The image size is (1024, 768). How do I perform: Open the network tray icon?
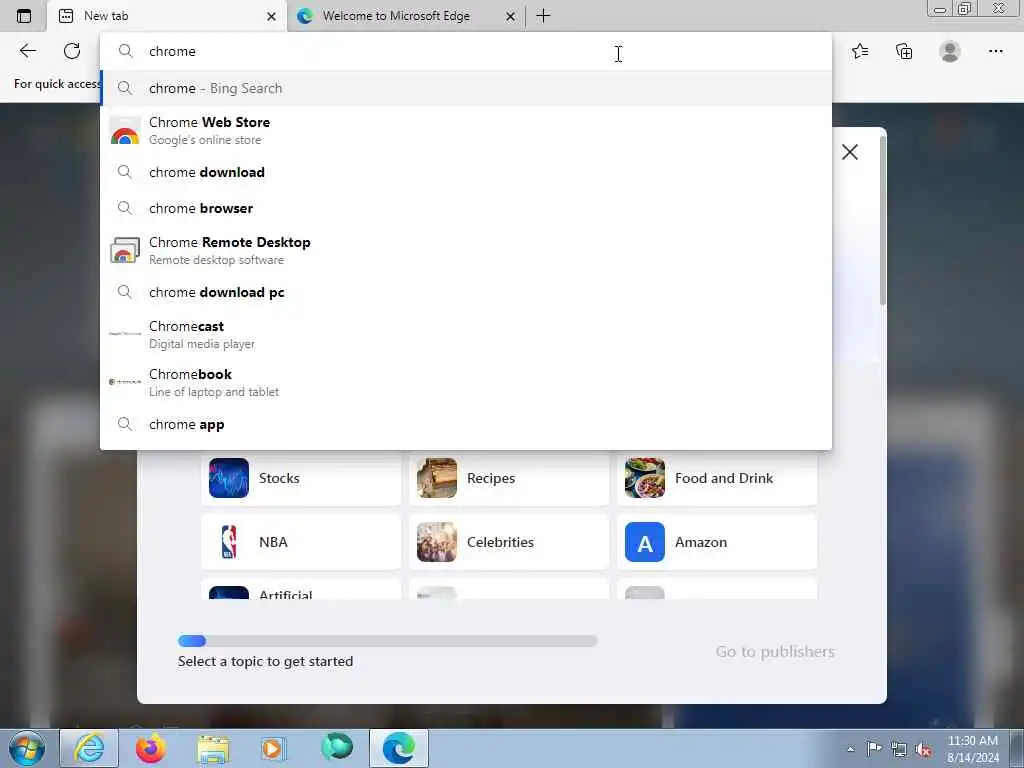click(899, 749)
